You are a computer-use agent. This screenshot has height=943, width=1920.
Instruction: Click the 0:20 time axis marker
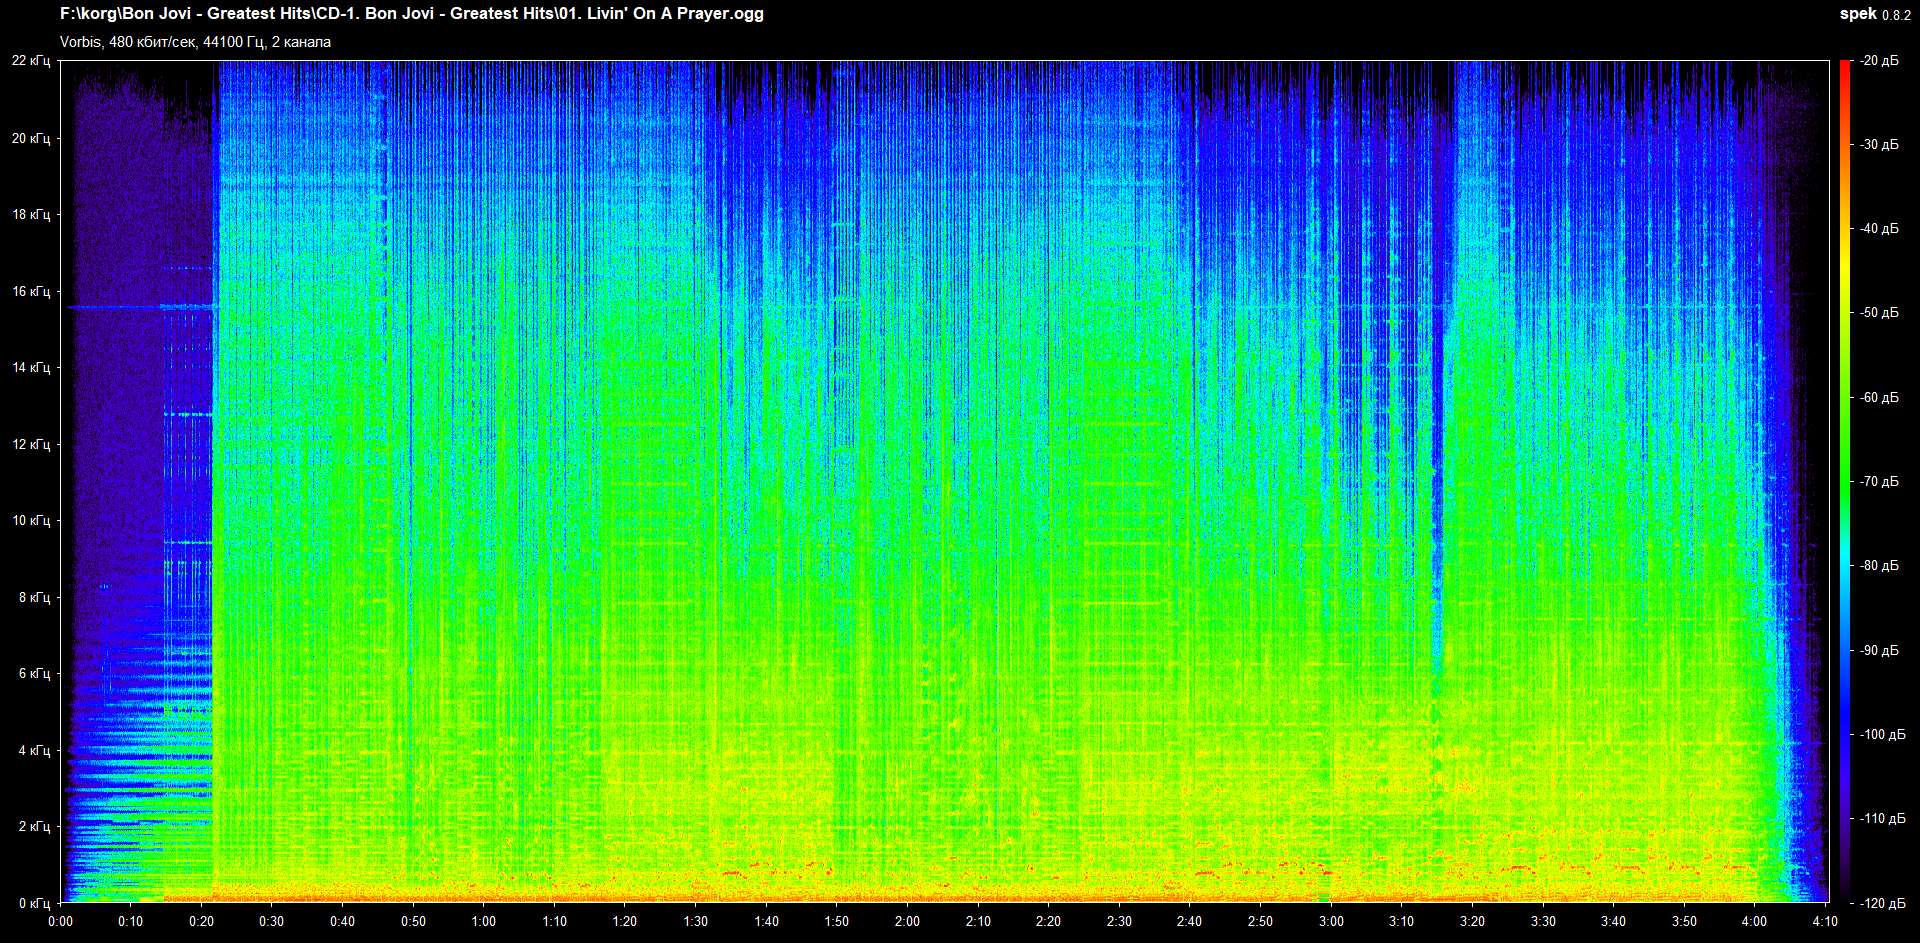pos(201,921)
